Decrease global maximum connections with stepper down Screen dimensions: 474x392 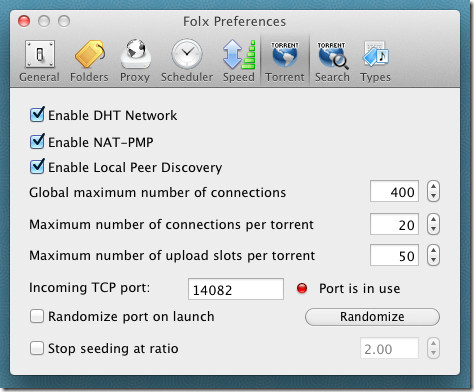tap(433, 196)
